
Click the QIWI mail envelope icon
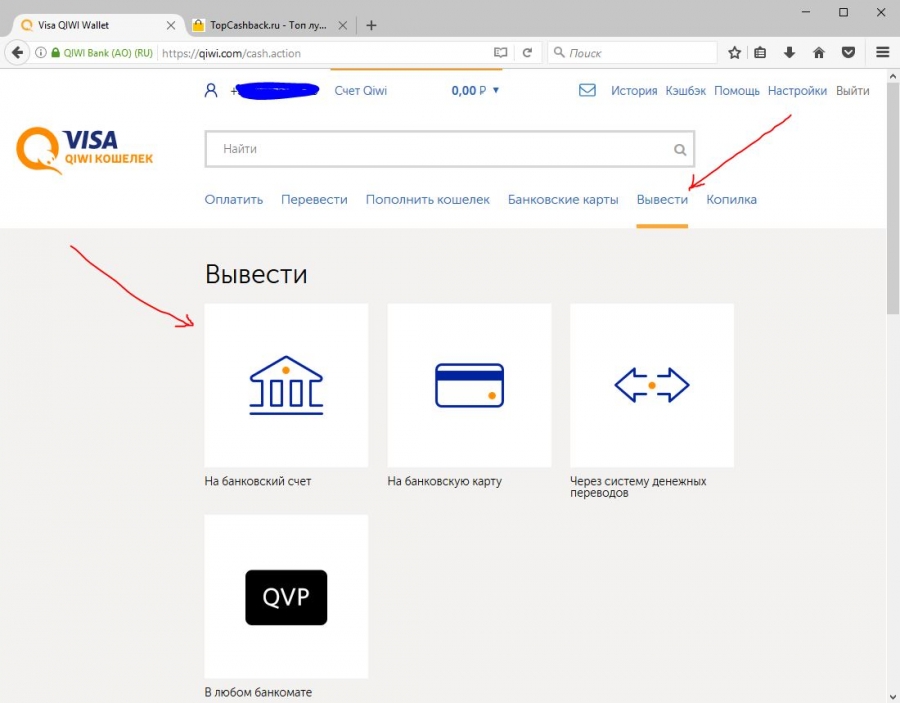587,90
